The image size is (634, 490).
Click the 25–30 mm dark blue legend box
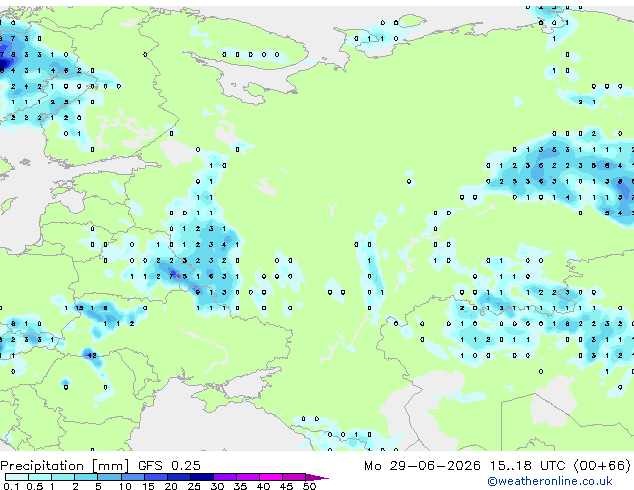pyautogui.click(x=202, y=477)
